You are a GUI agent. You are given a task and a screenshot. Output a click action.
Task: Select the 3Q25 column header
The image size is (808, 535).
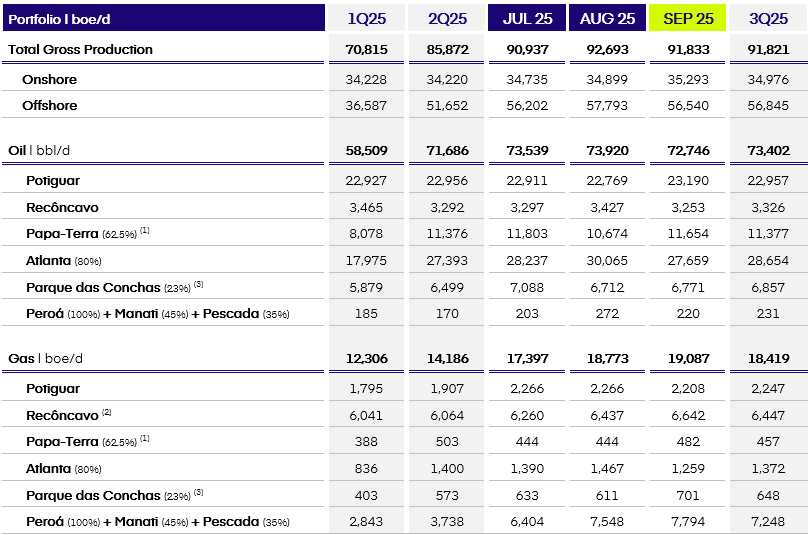(768, 18)
